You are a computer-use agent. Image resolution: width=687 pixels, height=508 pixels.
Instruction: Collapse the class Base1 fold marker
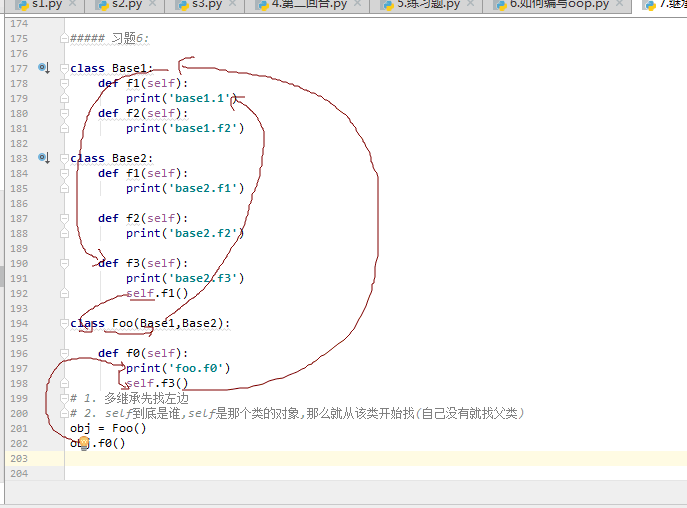click(x=66, y=68)
